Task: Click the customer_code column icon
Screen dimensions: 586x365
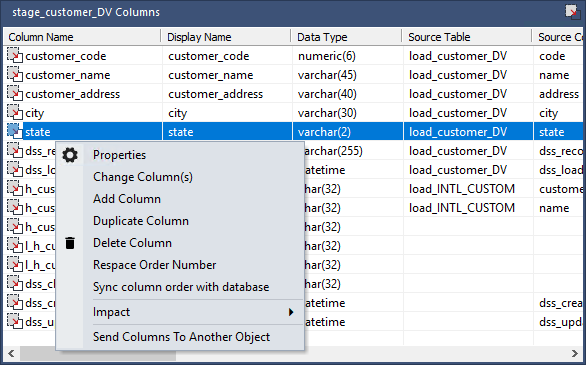Action: click(15, 55)
